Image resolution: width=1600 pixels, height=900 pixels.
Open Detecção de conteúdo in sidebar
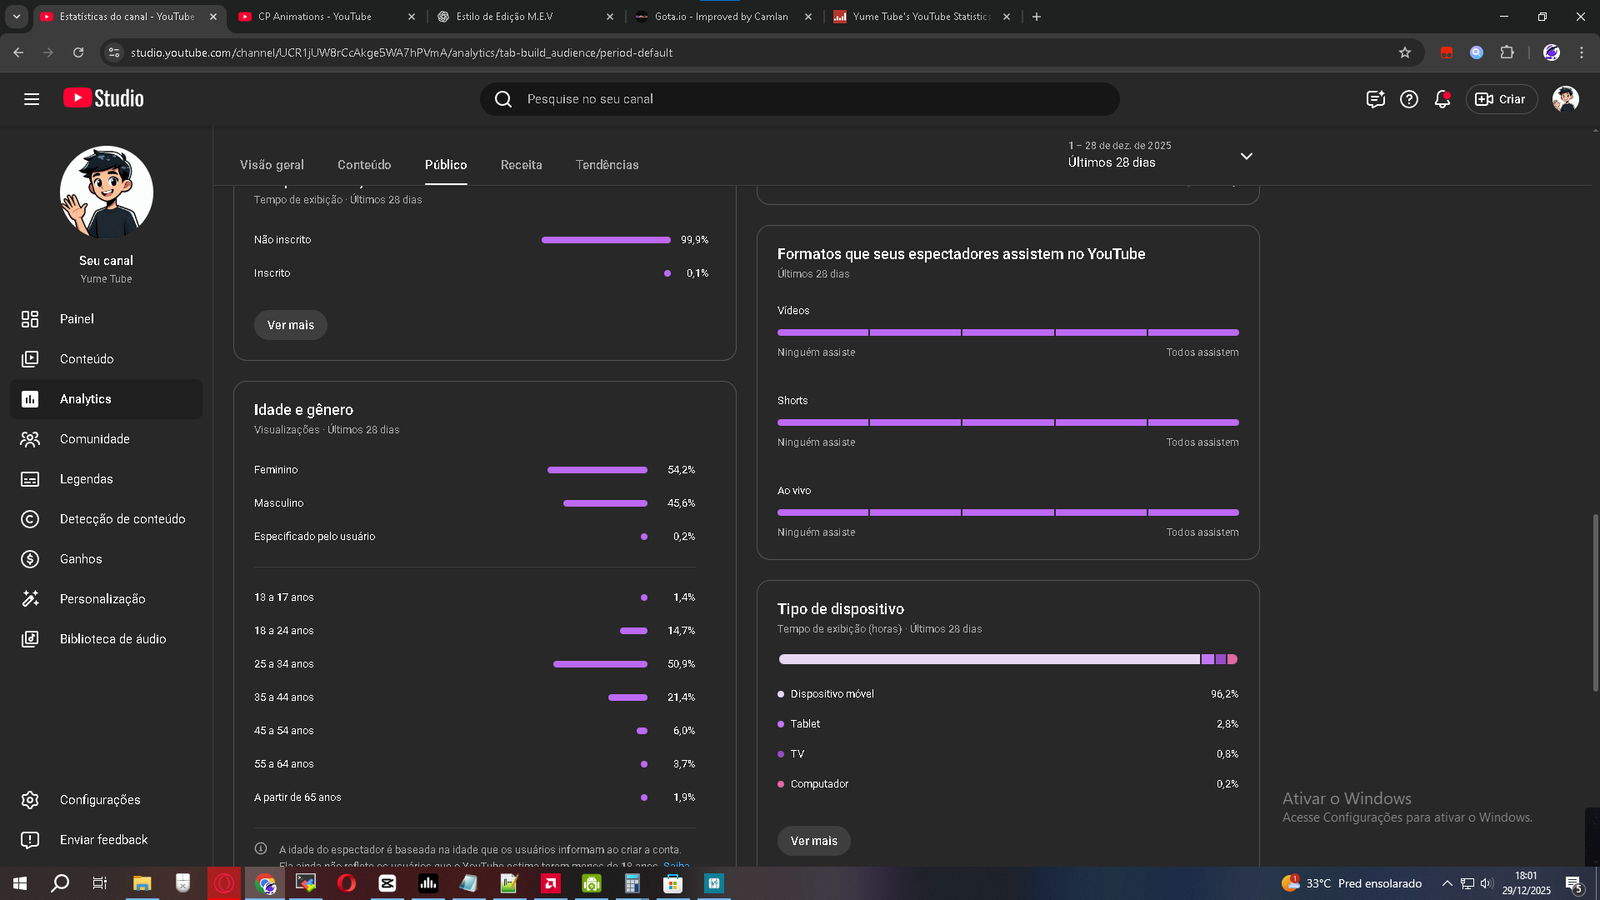pyautogui.click(x=122, y=519)
